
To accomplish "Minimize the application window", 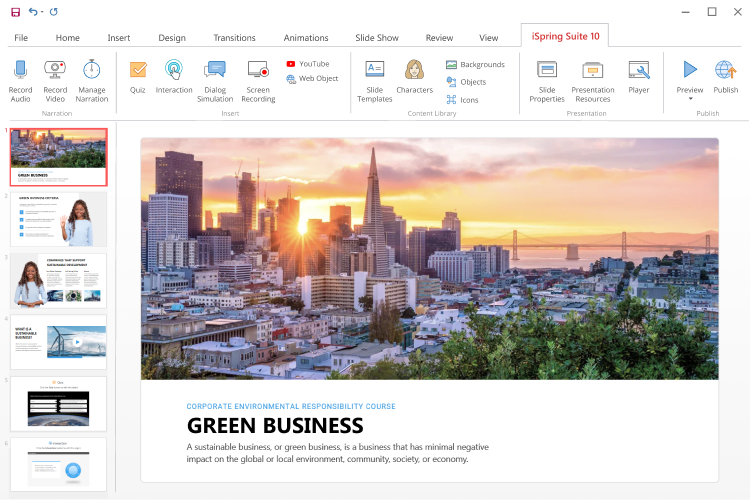I will 685,12.
